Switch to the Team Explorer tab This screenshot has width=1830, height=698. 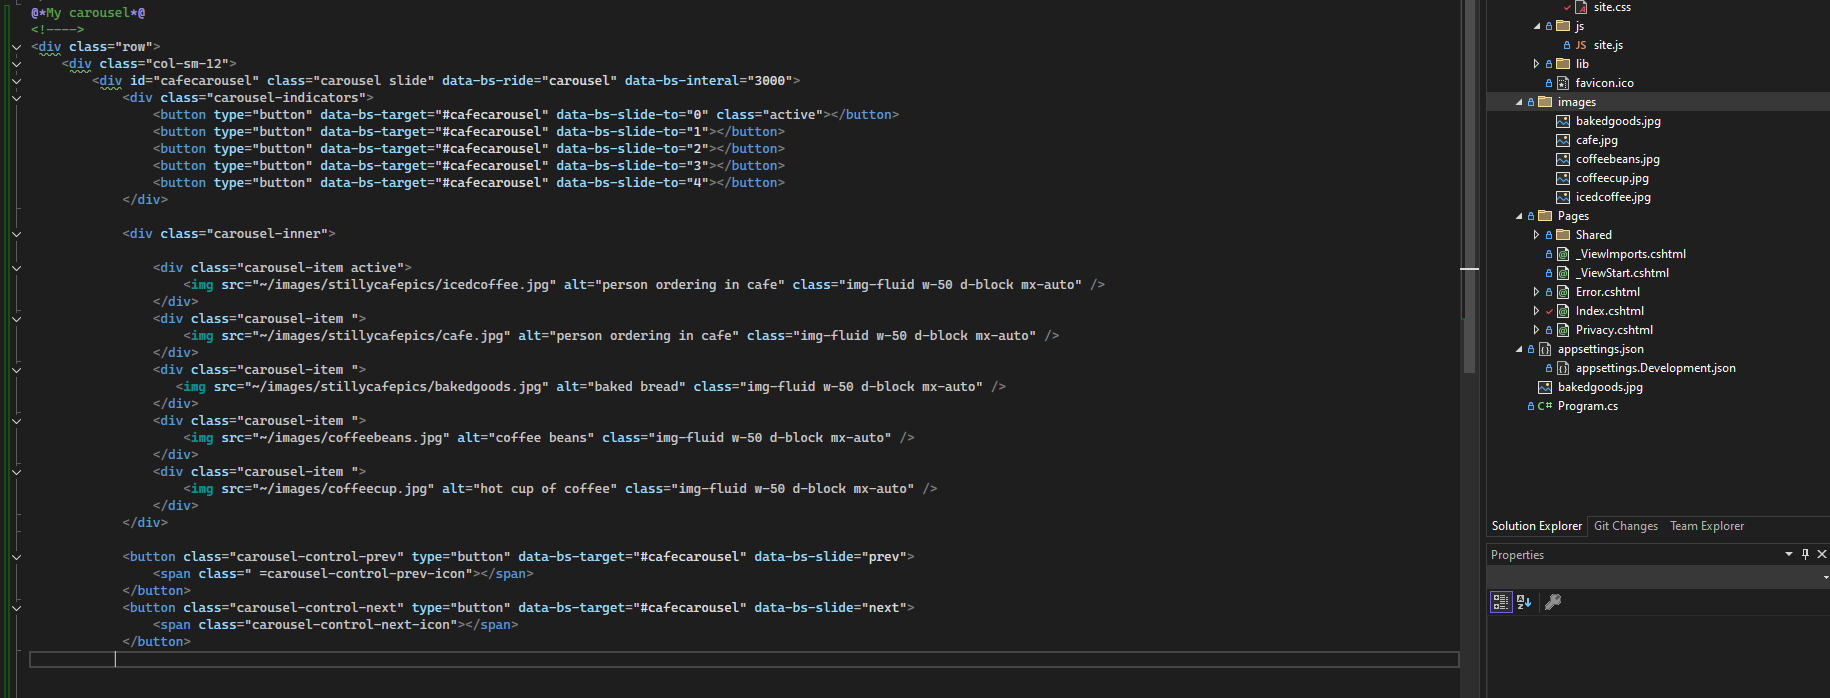click(x=1707, y=526)
